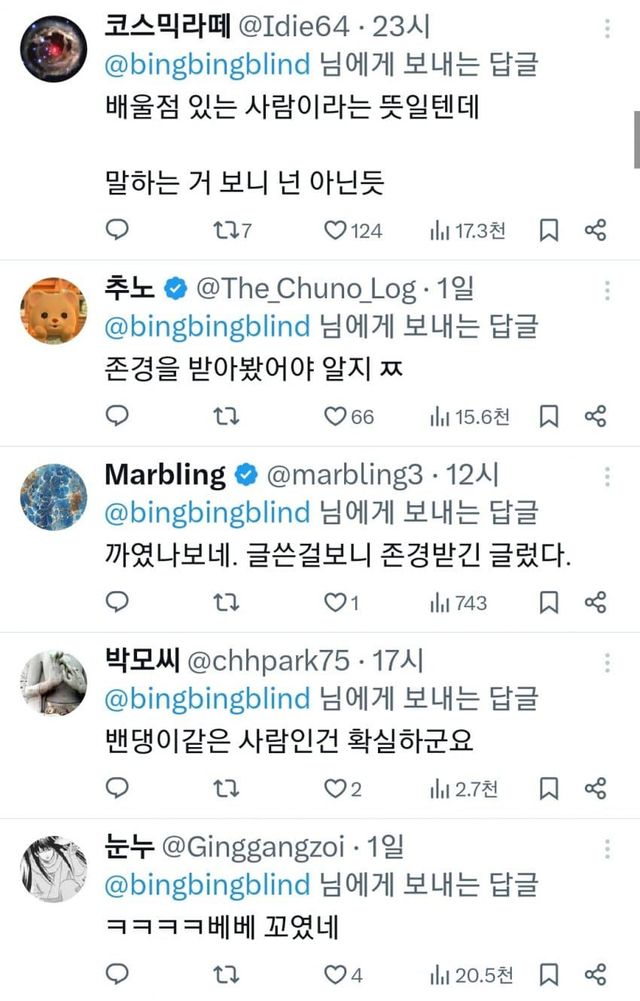
Task: Bookmark 추노's reply tweet
Action: 549,416
